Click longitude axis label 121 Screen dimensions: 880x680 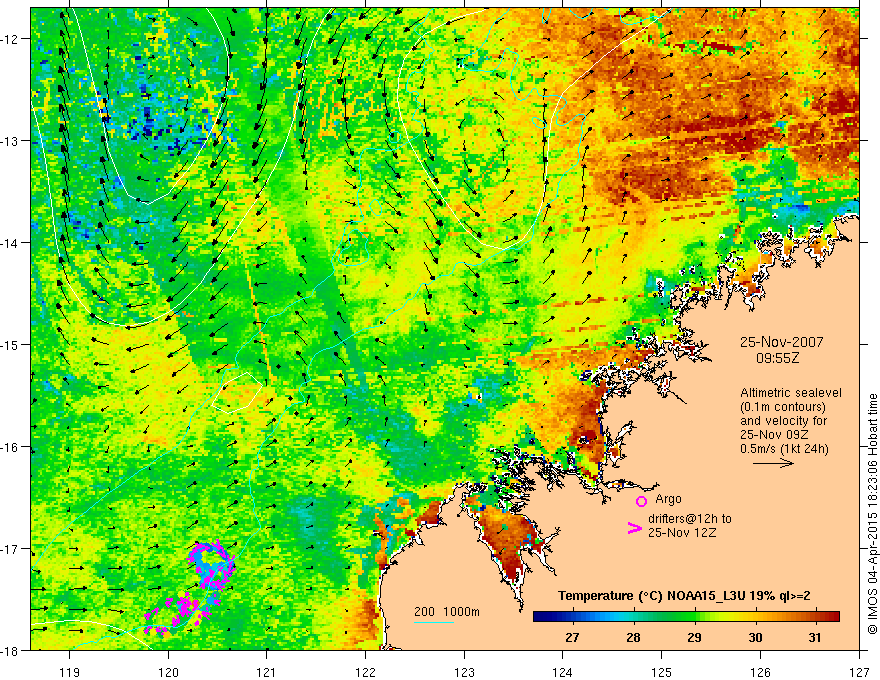tap(267, 672)
